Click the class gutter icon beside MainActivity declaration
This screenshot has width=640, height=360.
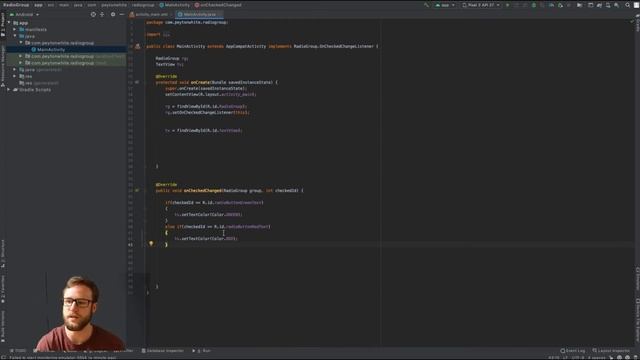coord(138,46)
